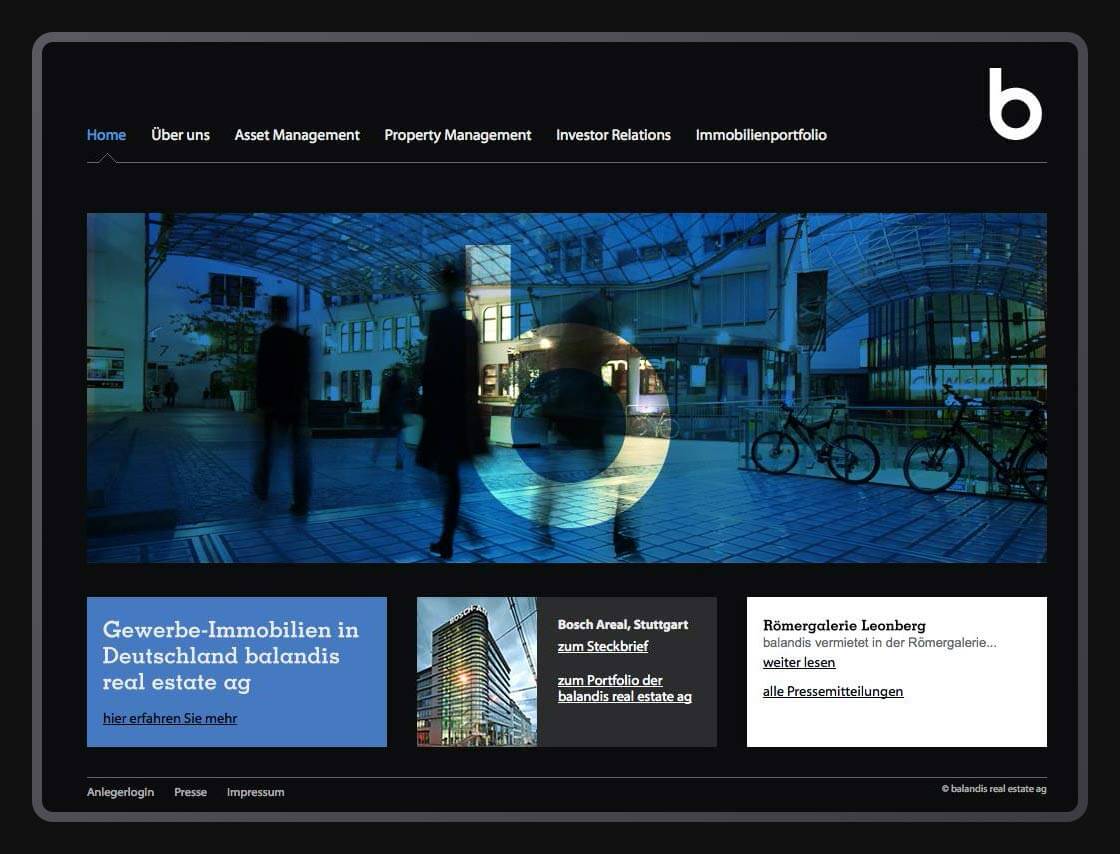Open the Impressum footer link
The width and height of the screenshot is (1120, 854).
click(x=255, y=792)
